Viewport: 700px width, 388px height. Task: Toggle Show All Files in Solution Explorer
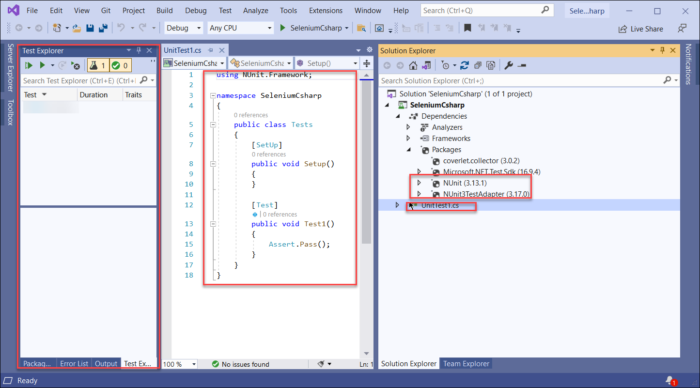click(491, 66)
